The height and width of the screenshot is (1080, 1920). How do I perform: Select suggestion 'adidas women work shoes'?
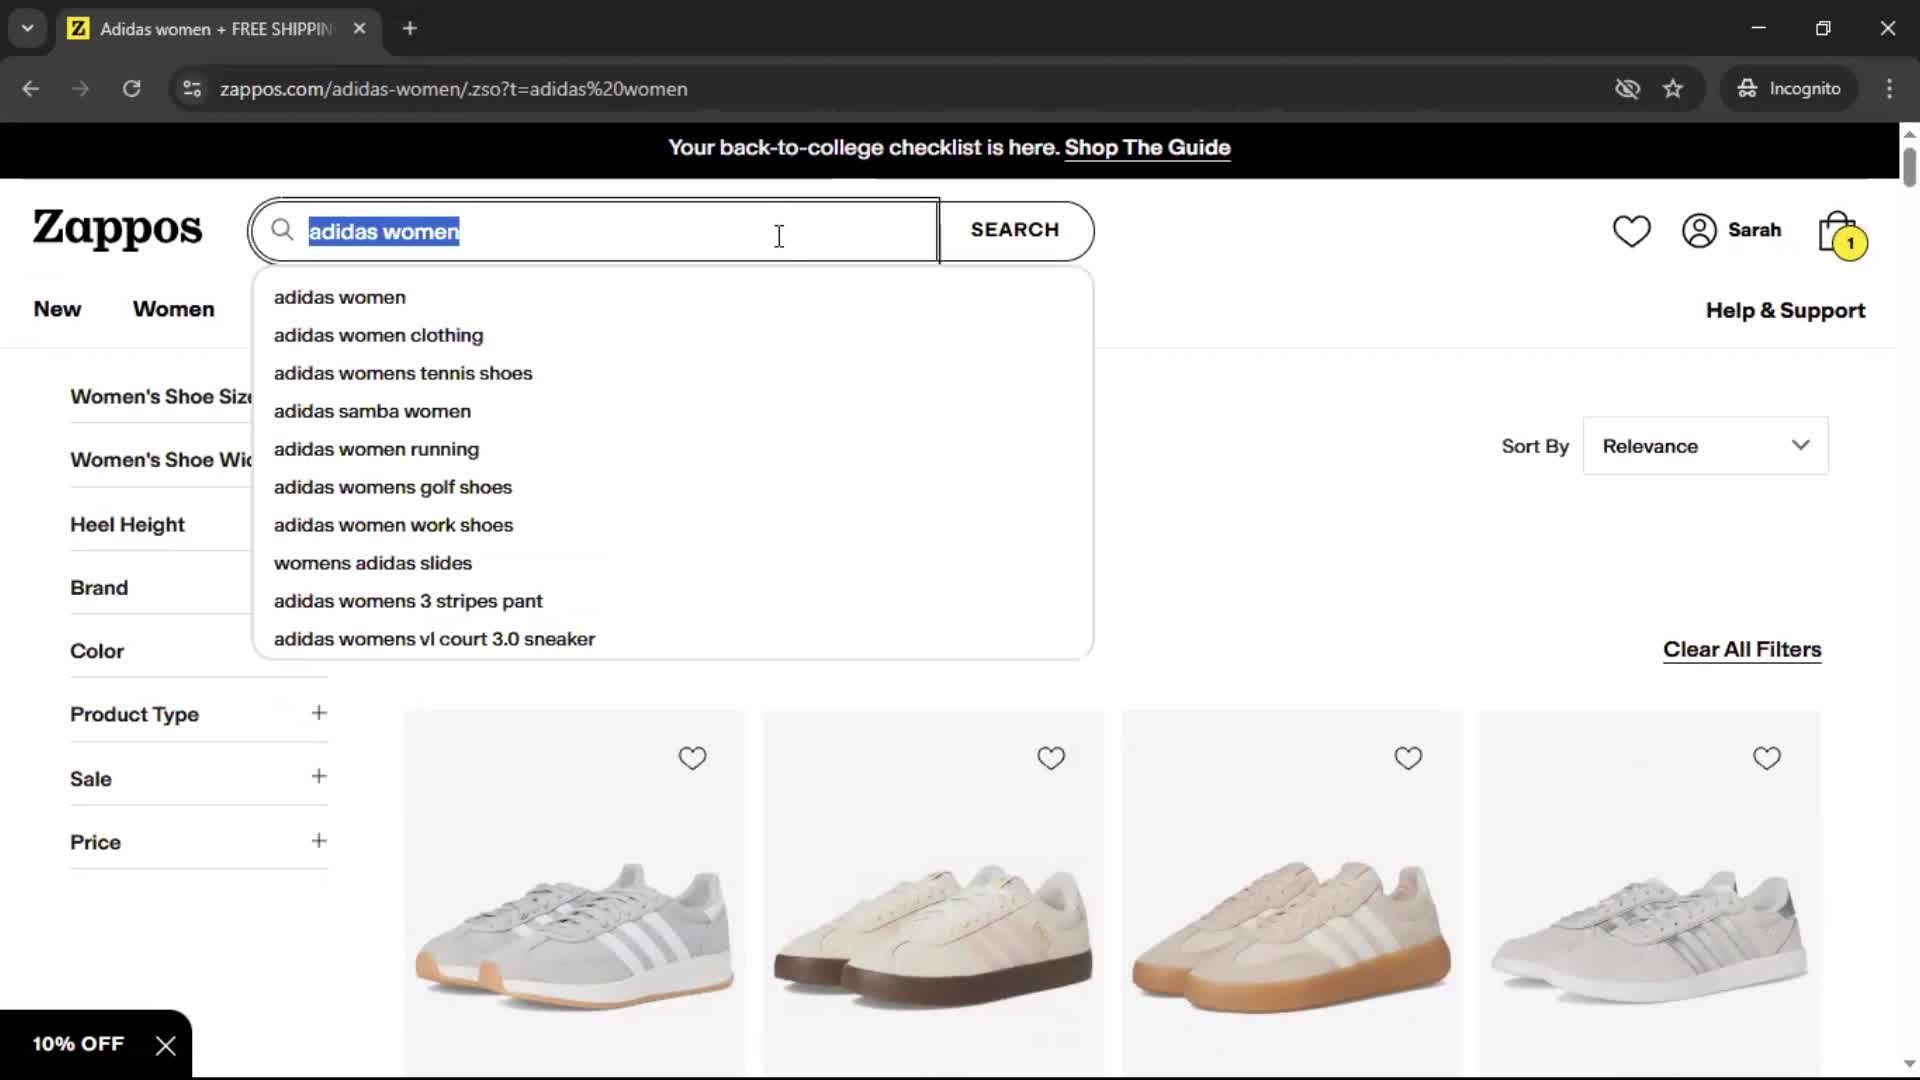(x=673, y=526)
